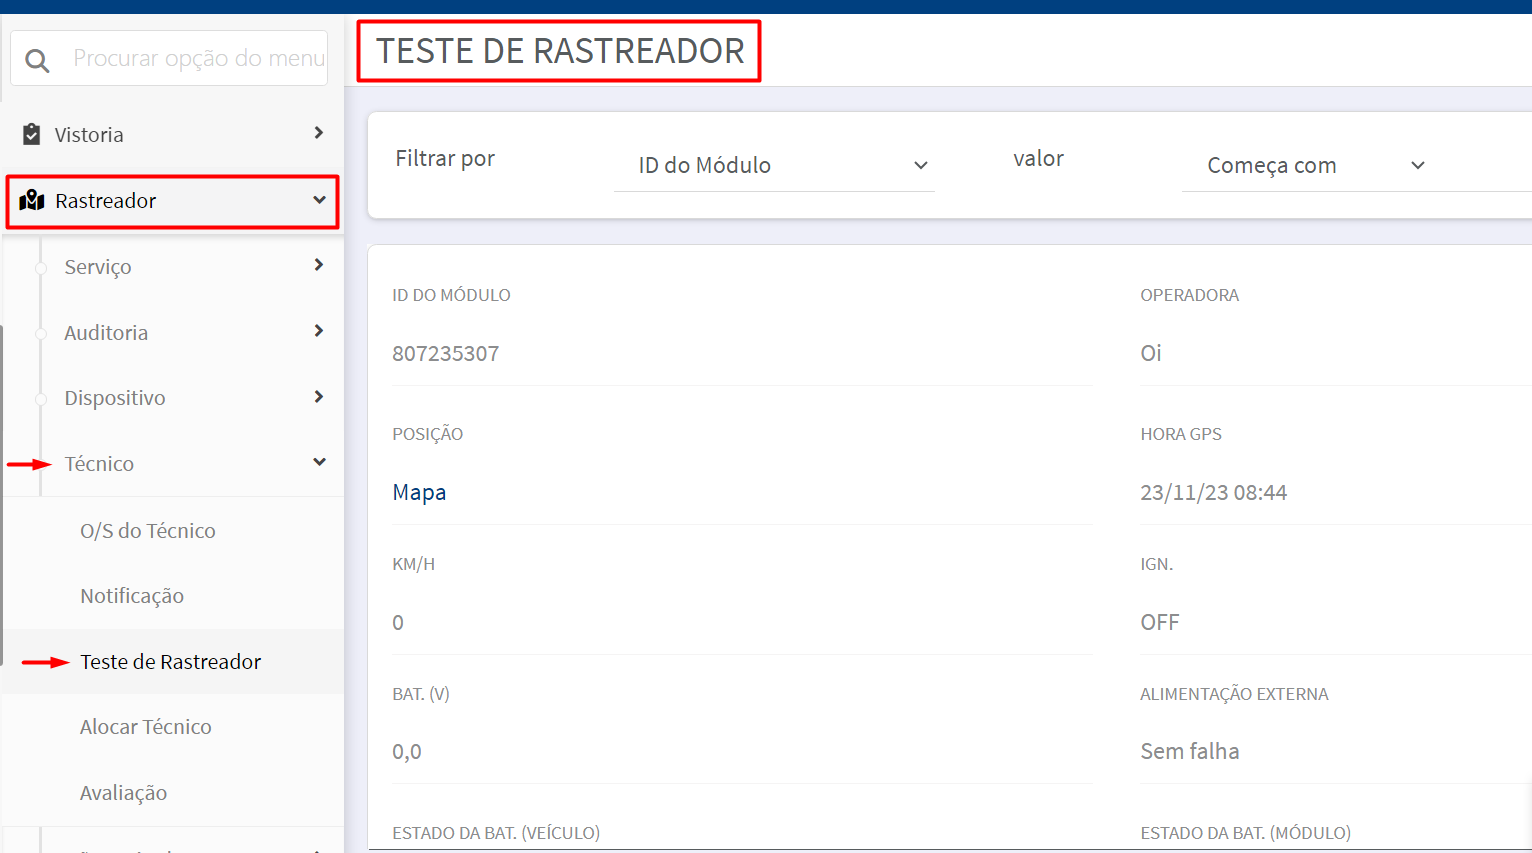Screen dimensions: 1532x853
Task: Click the battery voltage value 0,0
Action: [x=407, y=751]
